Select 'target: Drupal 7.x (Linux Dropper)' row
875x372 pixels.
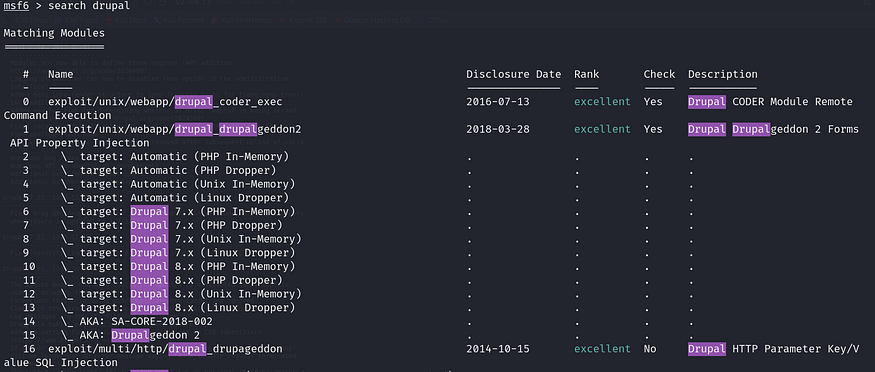coord(178,252)
